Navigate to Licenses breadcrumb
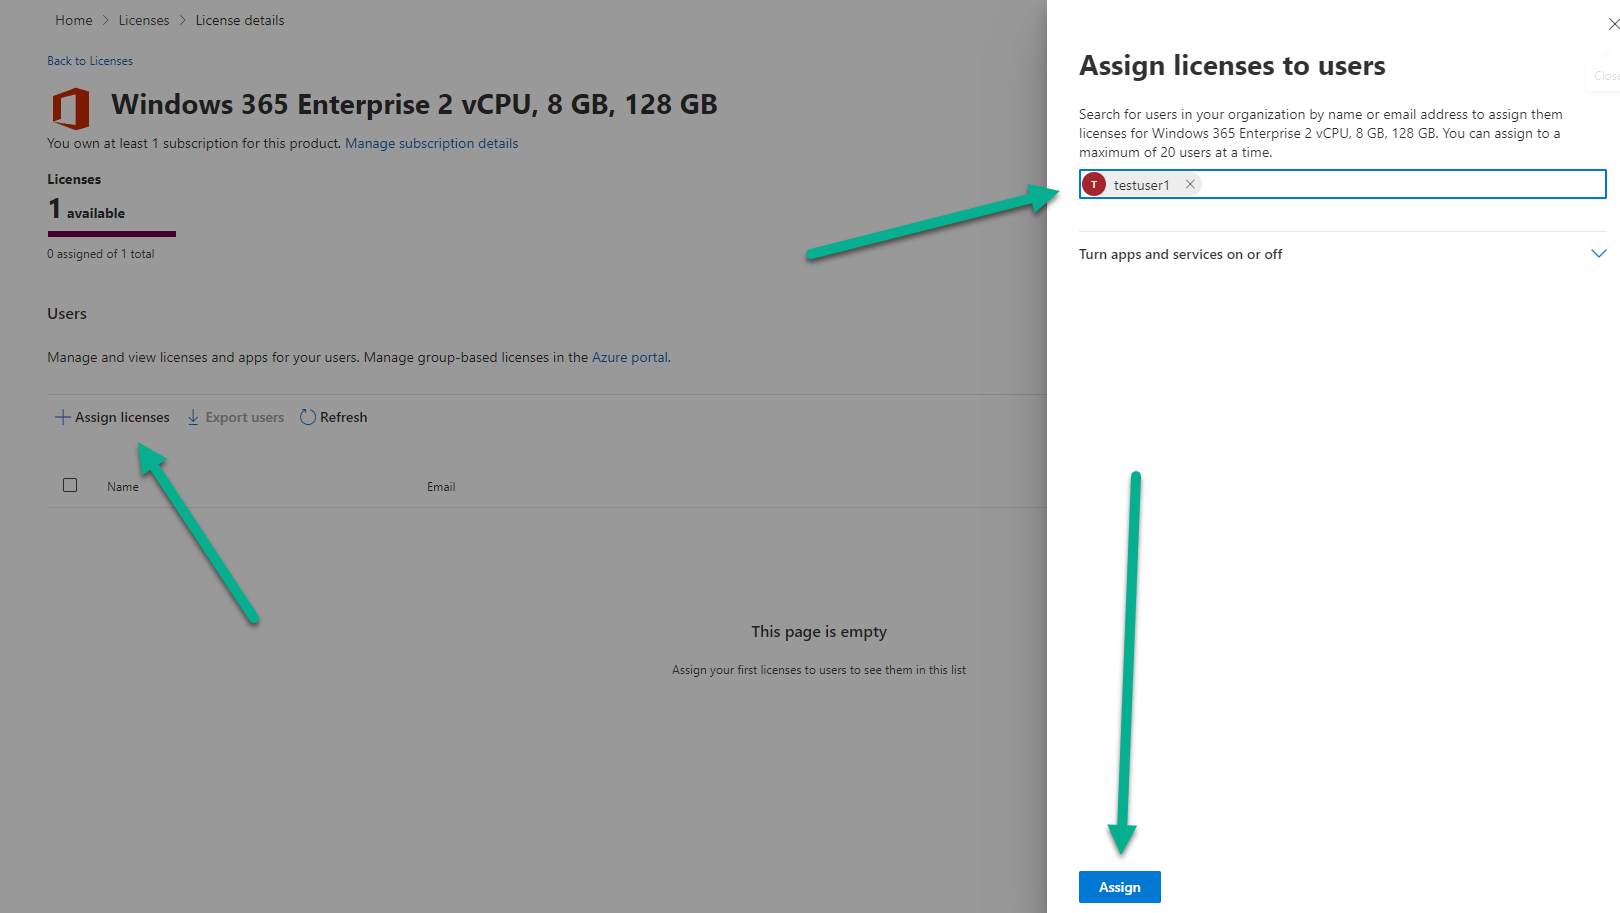 point(144,20)
